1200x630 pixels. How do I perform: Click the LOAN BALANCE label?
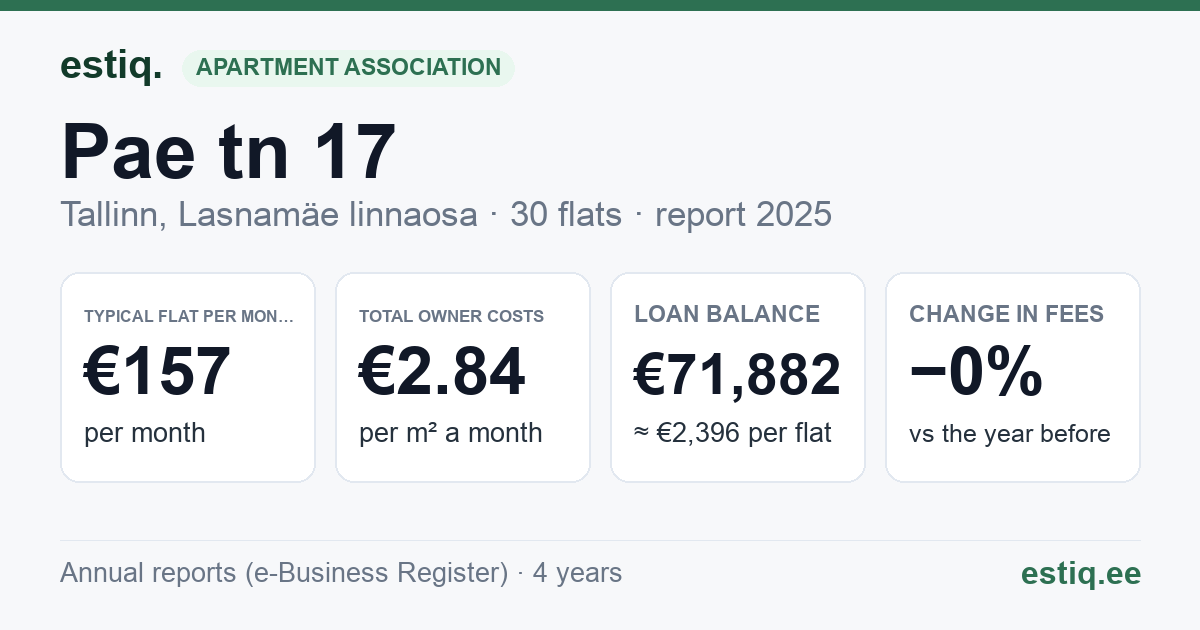pyautogui.click(x=727, y=314)
